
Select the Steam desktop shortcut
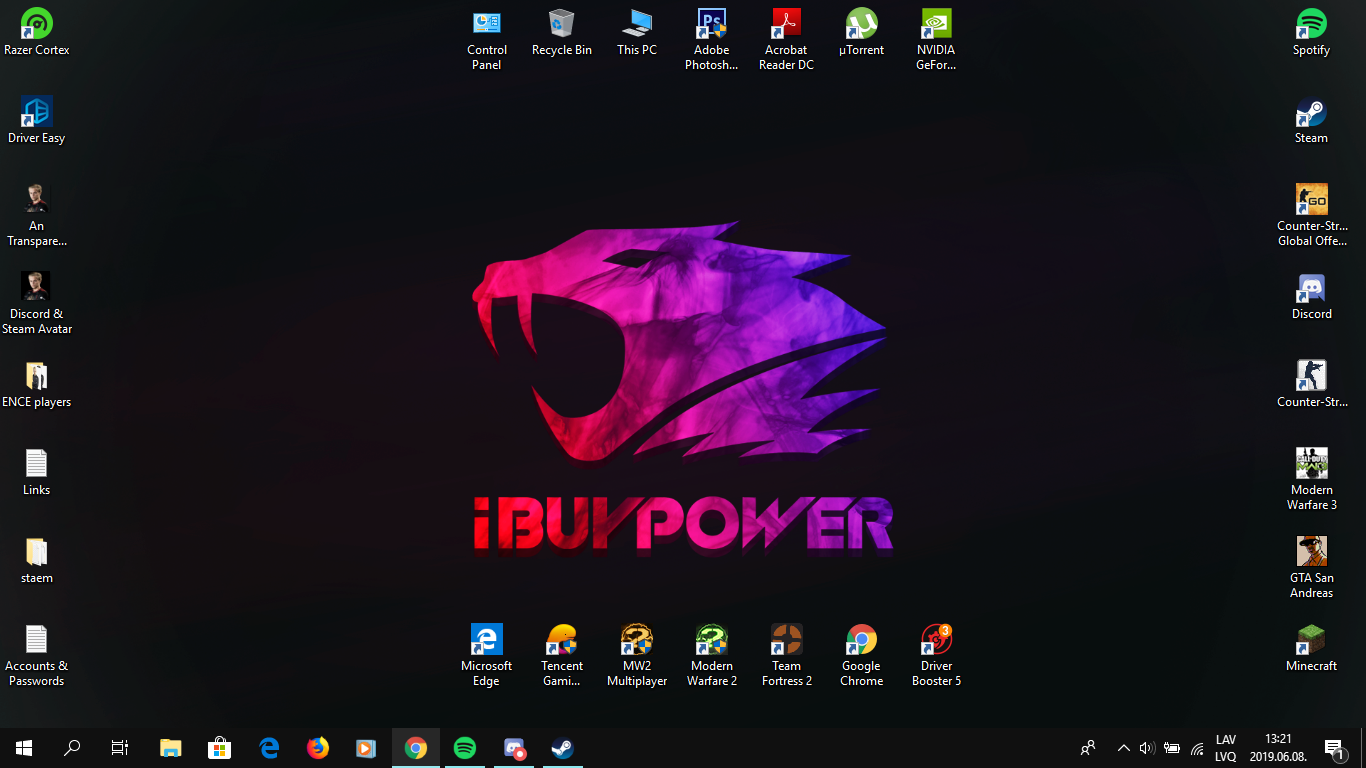pos(1311,120)
